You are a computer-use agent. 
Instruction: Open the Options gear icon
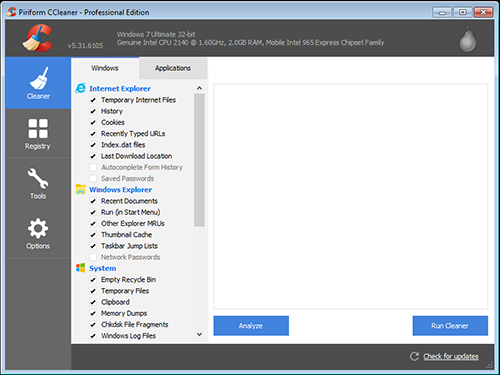click(38, 228)
